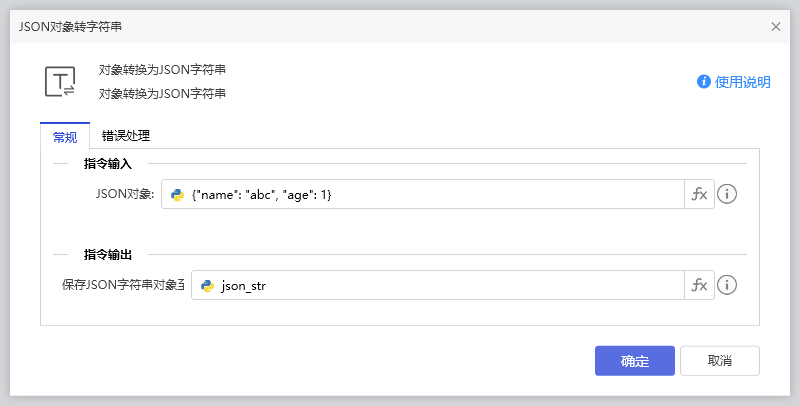Click the 保存JSON字符串对象 output label

pos(122,286)
